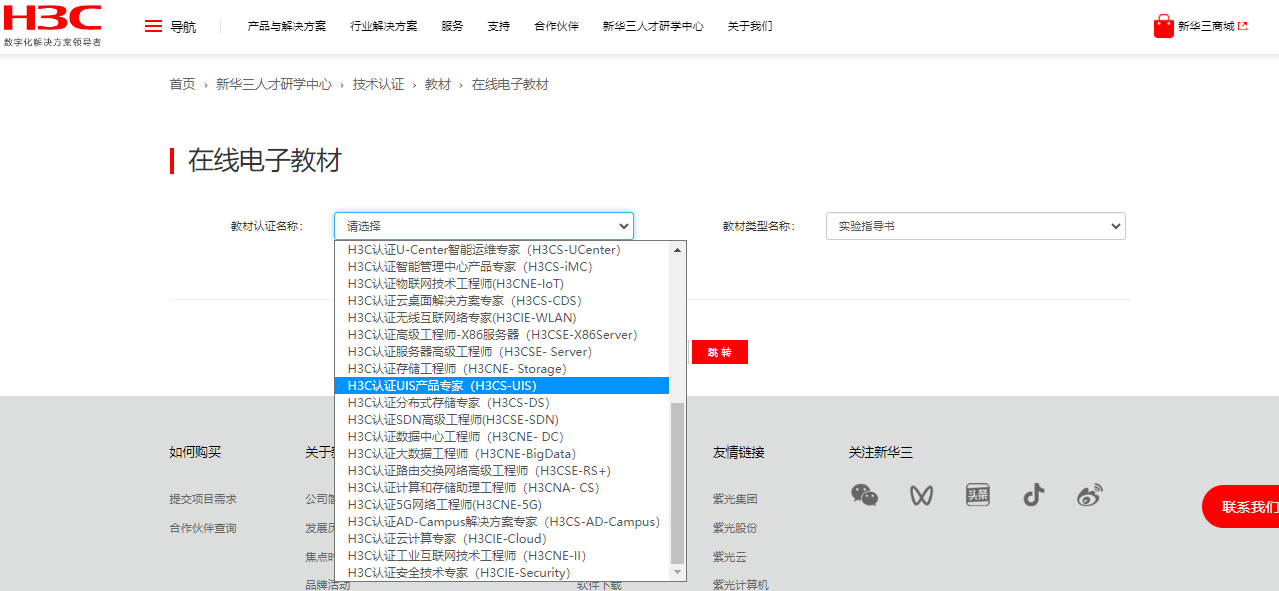This screenshot has height=591, width=1279.
Task: Open the Weibo social icon
Action: 1089,495
